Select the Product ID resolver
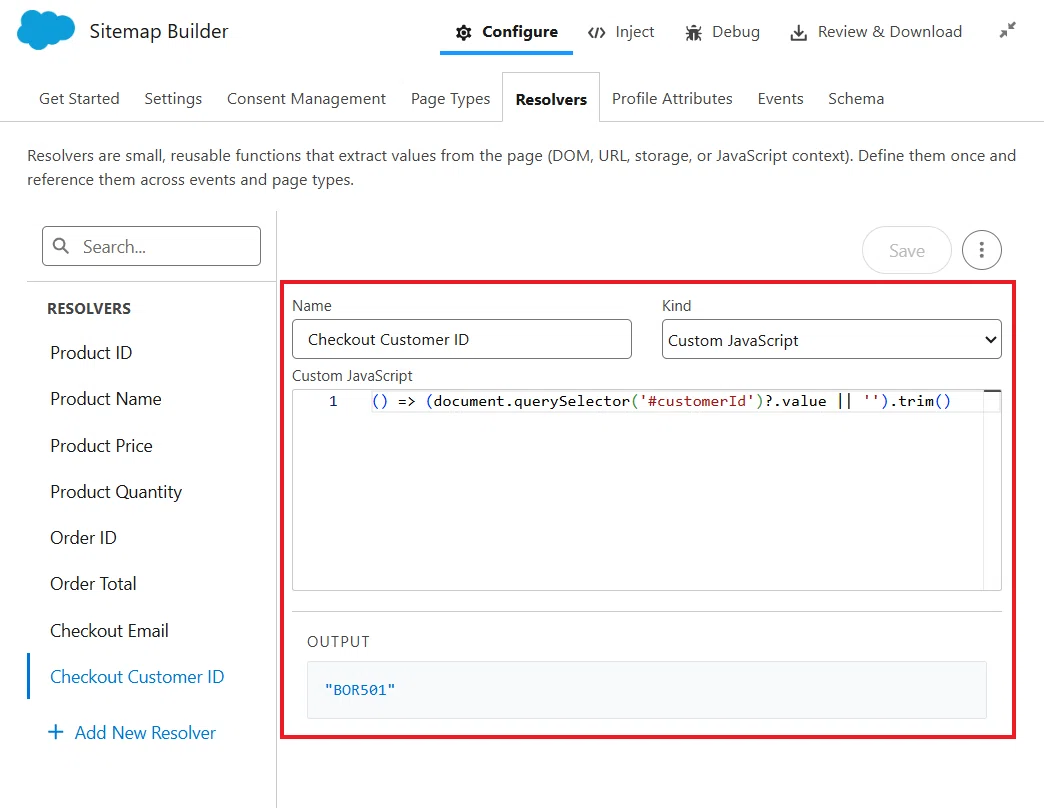 (91, 353)
